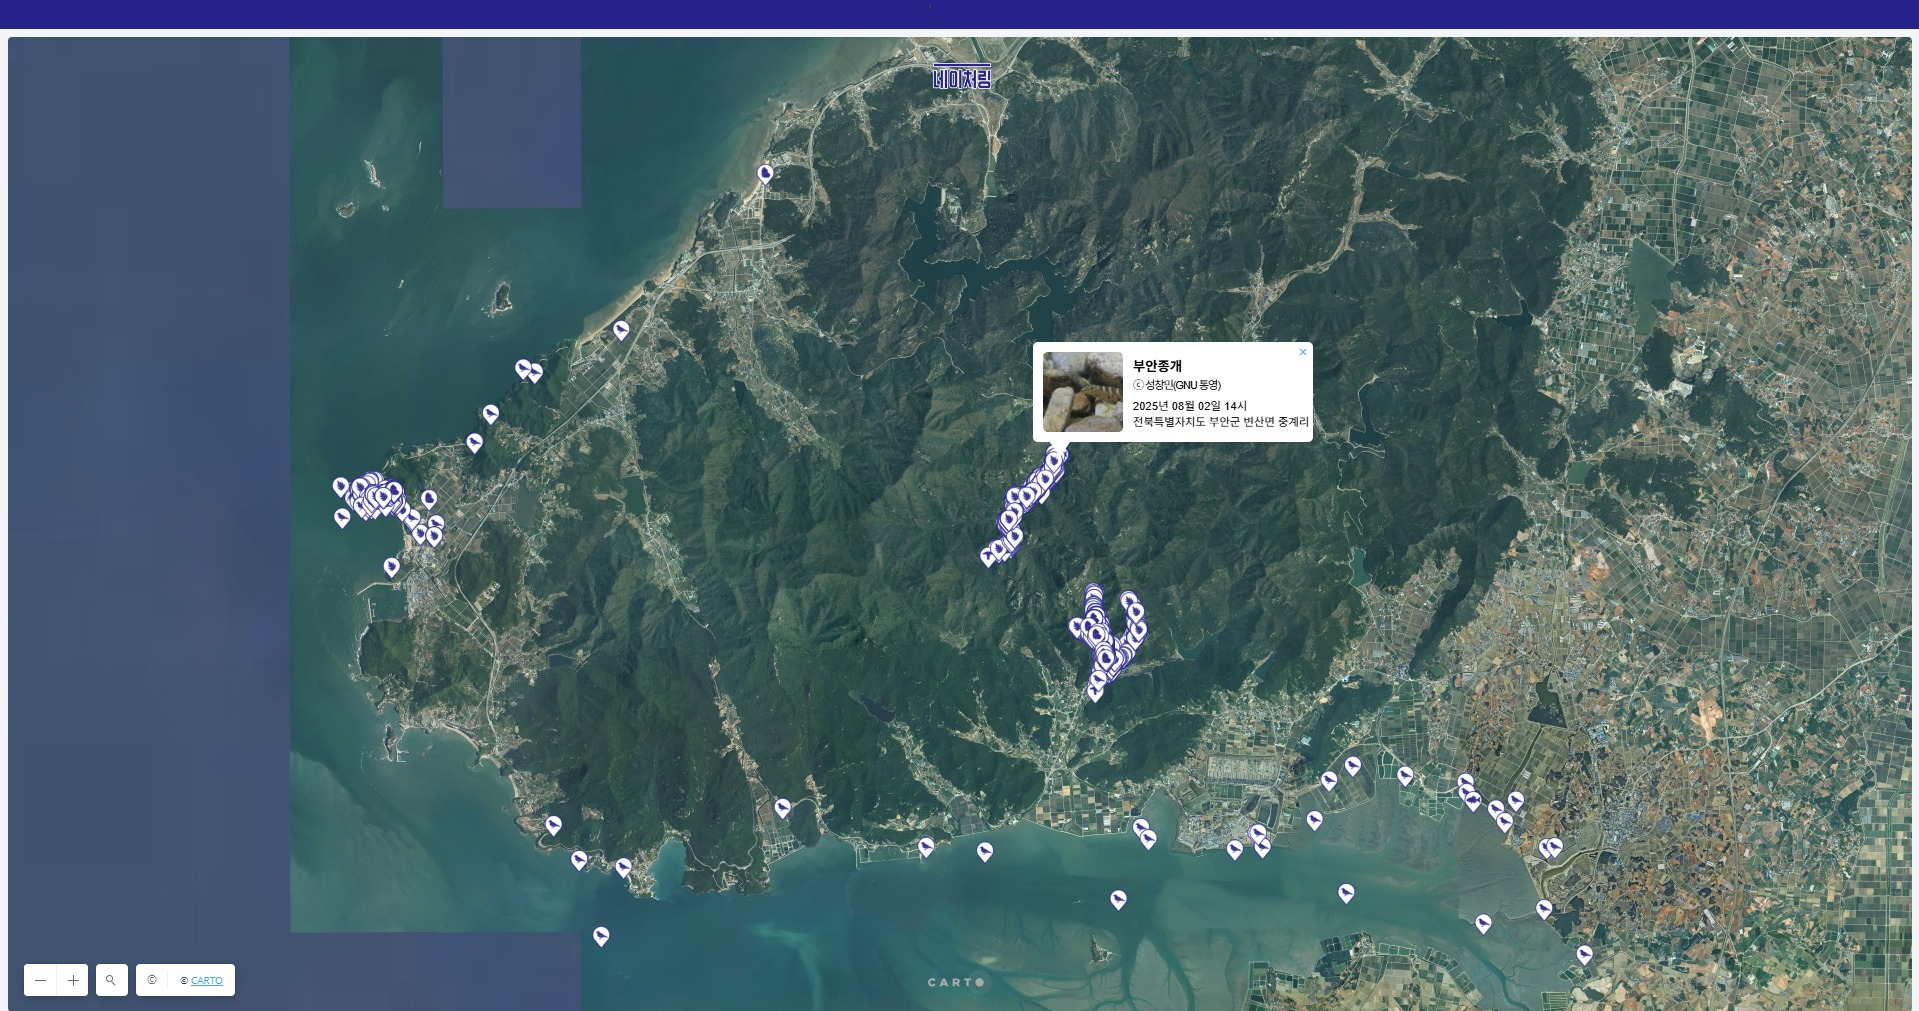Click the date 2025년 08월 02일 14시

(x=1189, y=406)
